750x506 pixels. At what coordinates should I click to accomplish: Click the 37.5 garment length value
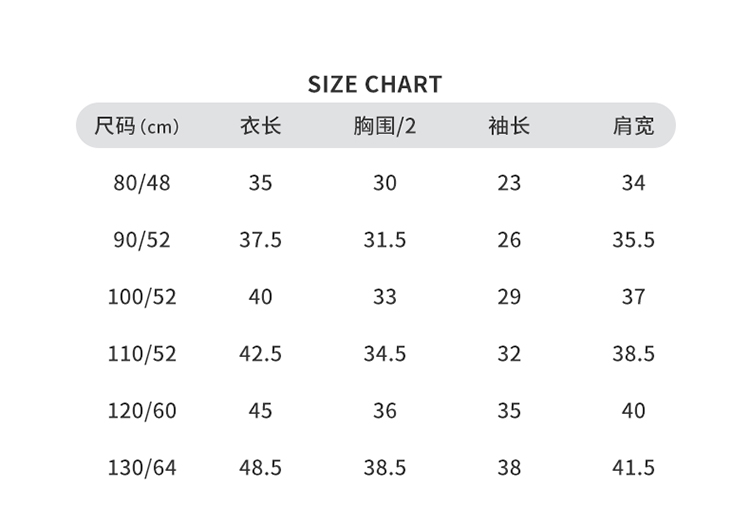(x=260, y=240)
